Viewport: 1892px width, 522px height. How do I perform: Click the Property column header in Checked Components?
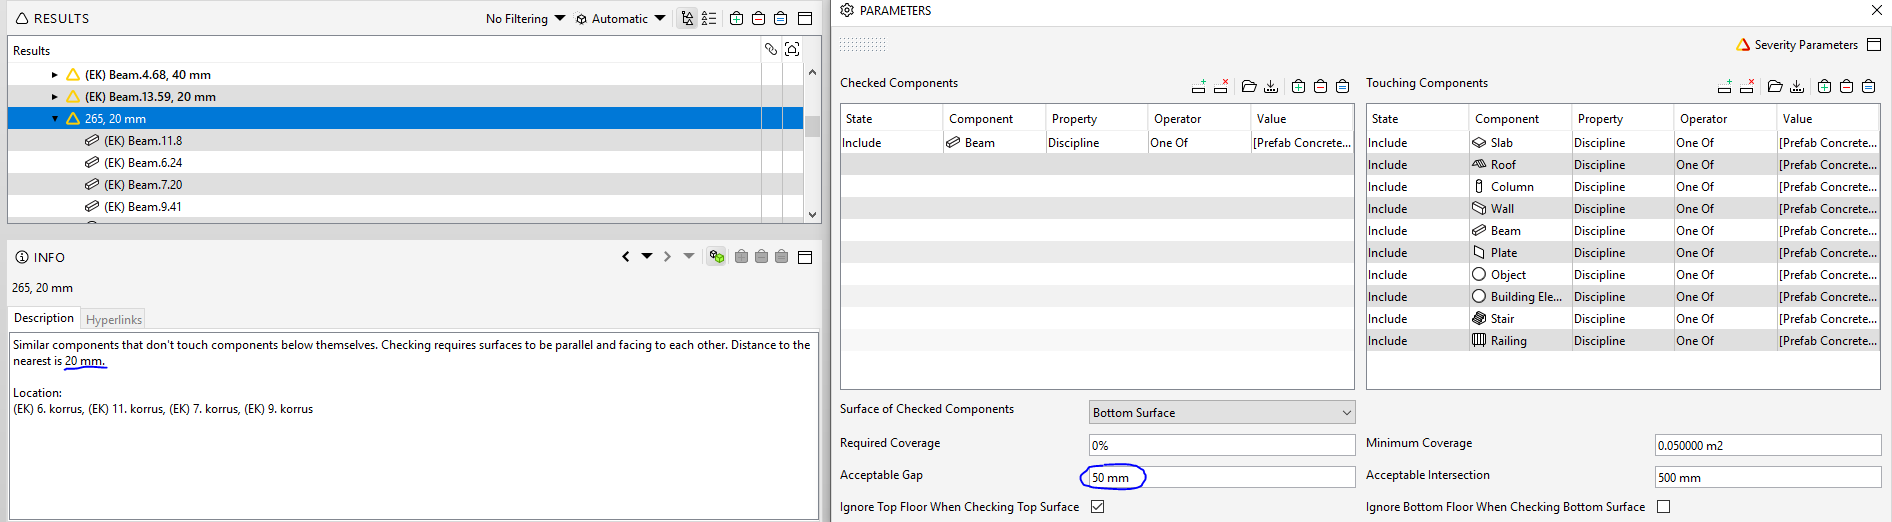point(1096,118)
